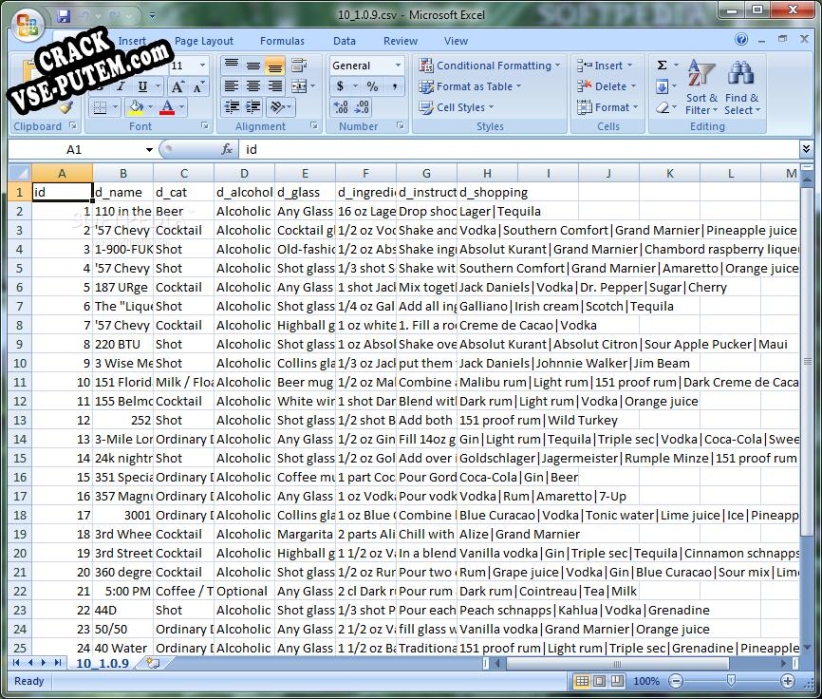
Task: Toggle bottom vertical alignment button
Action: 274,66
